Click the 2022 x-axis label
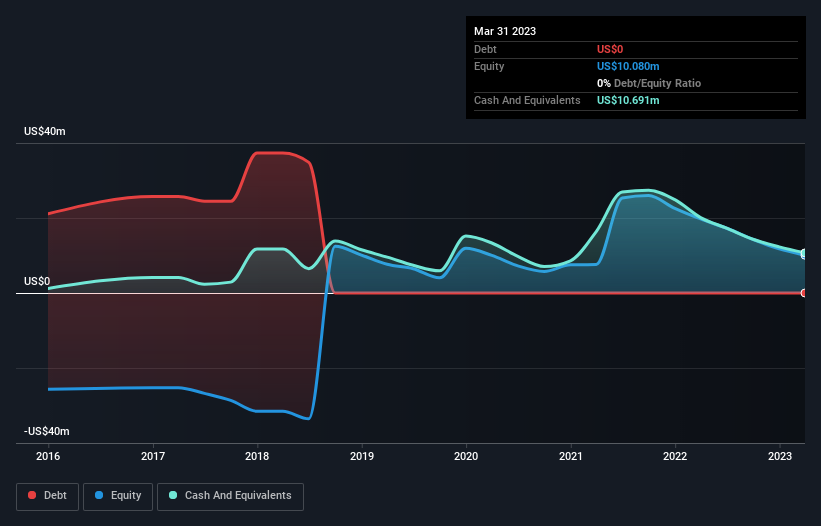The image size is (821, 526). click(x=675, y=456)
